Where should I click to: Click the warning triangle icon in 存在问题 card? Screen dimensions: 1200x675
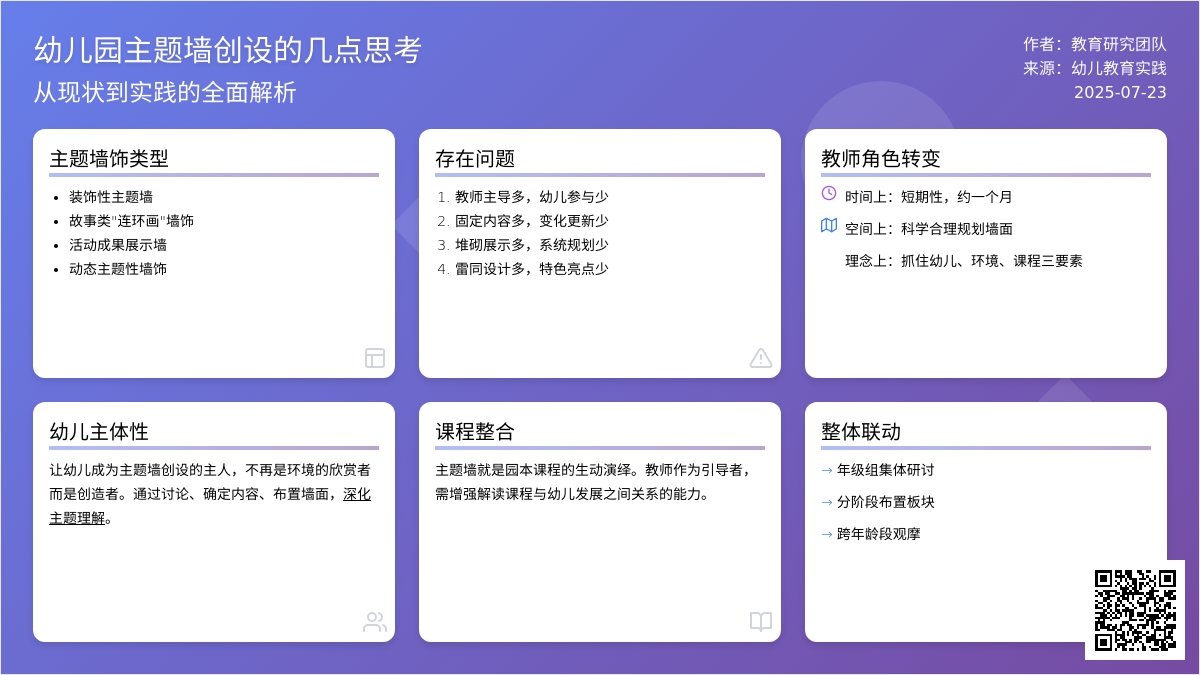tap(761, 358)
